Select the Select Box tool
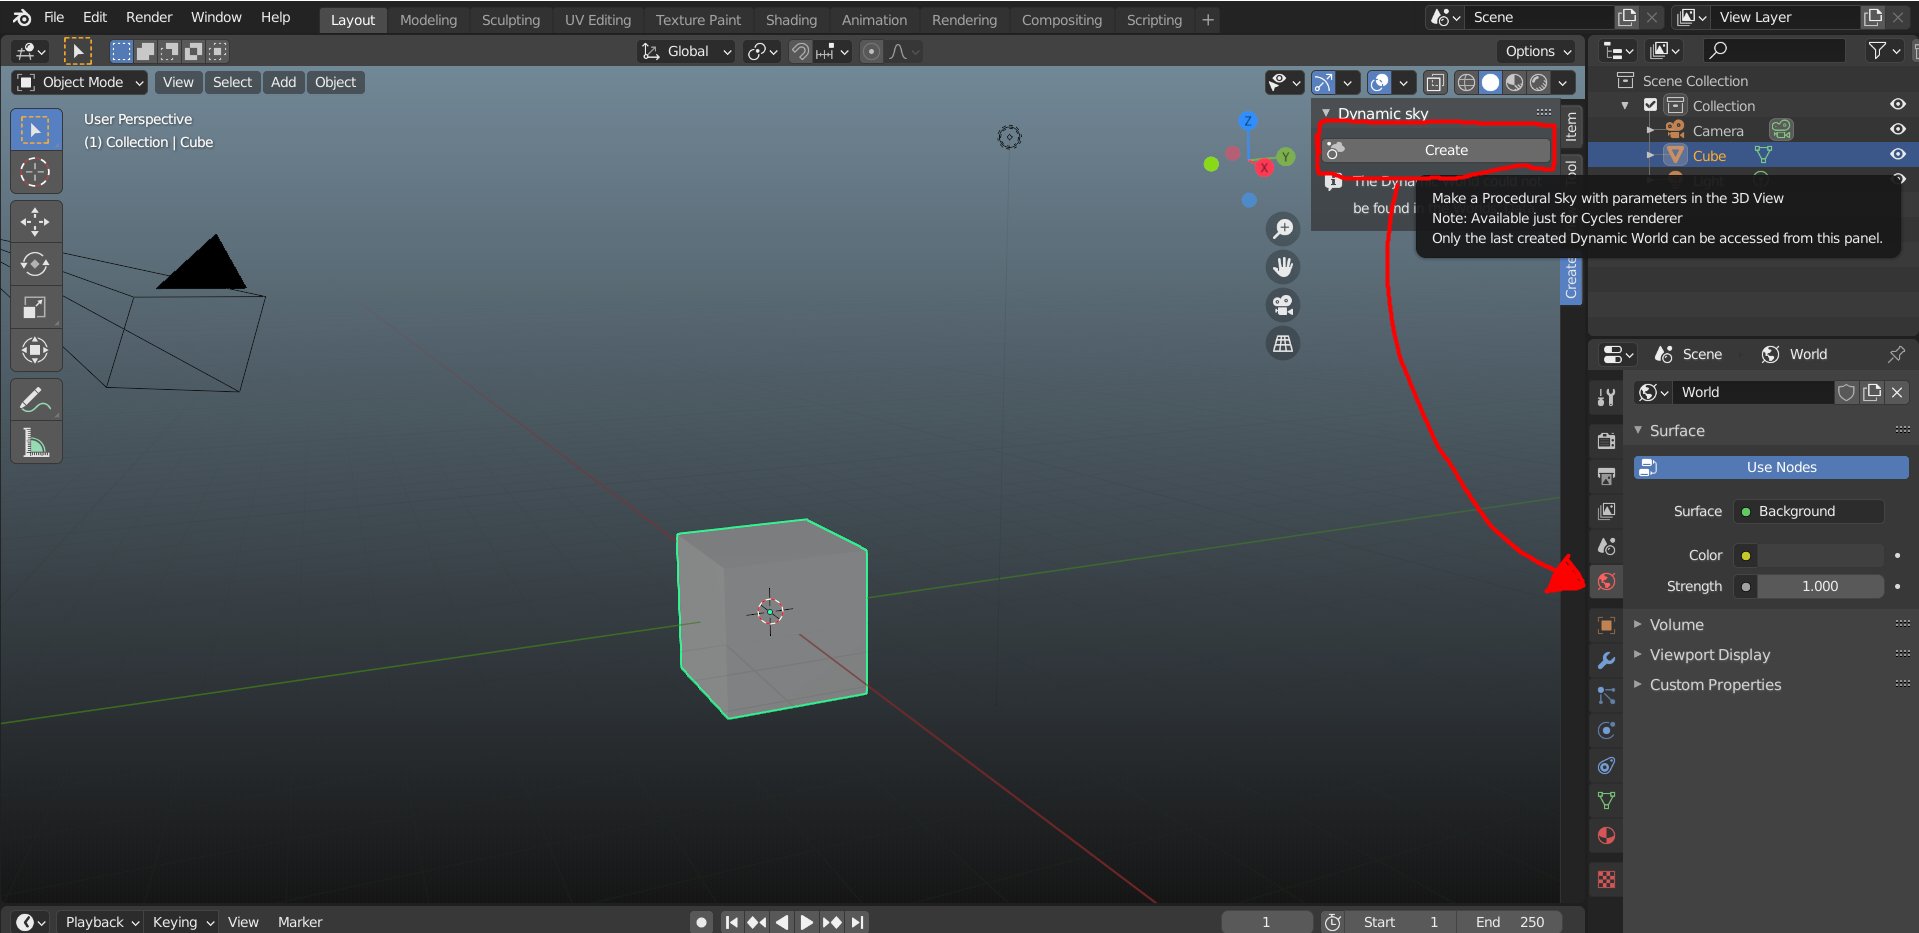This screenshot has height=933, width=1919. [x=36, y=130]
